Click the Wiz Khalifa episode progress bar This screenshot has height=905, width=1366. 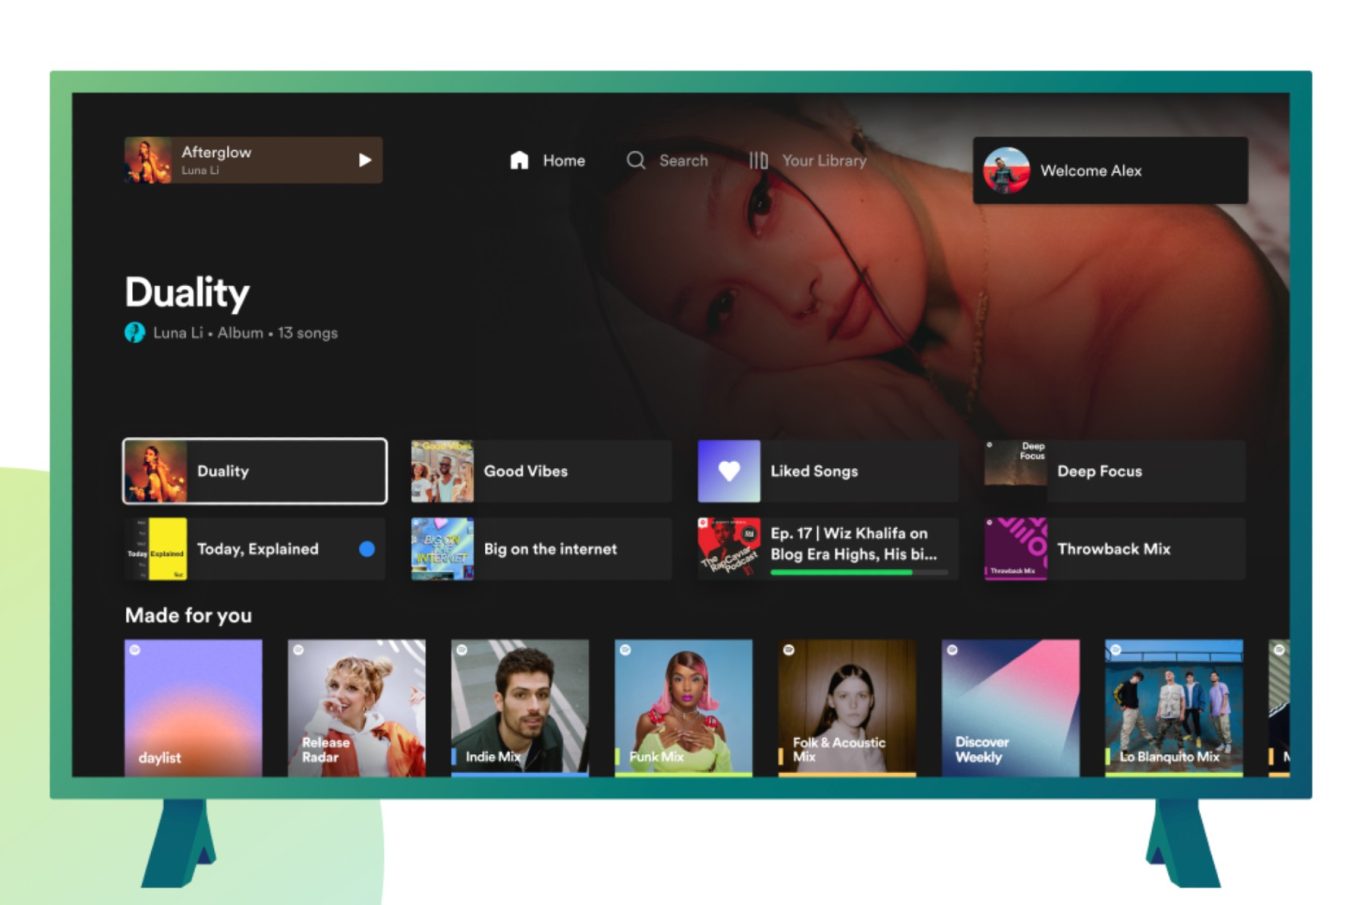858,573
